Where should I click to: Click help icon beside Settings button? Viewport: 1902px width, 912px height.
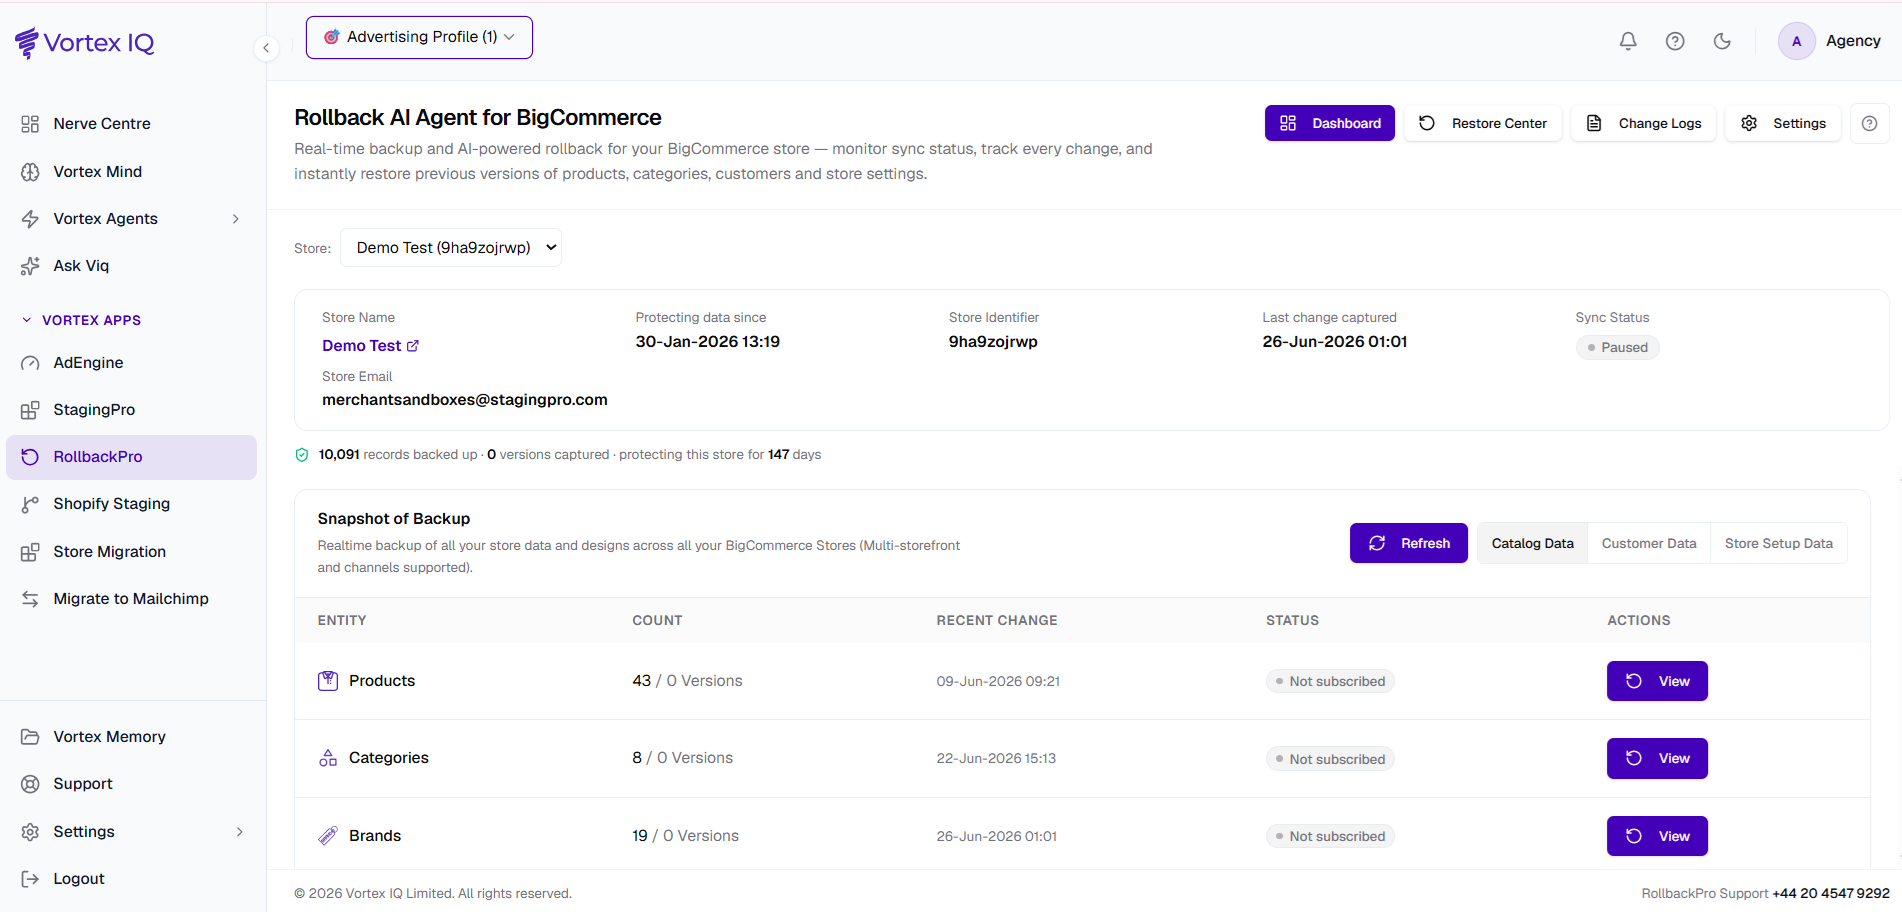point(1869,123)
